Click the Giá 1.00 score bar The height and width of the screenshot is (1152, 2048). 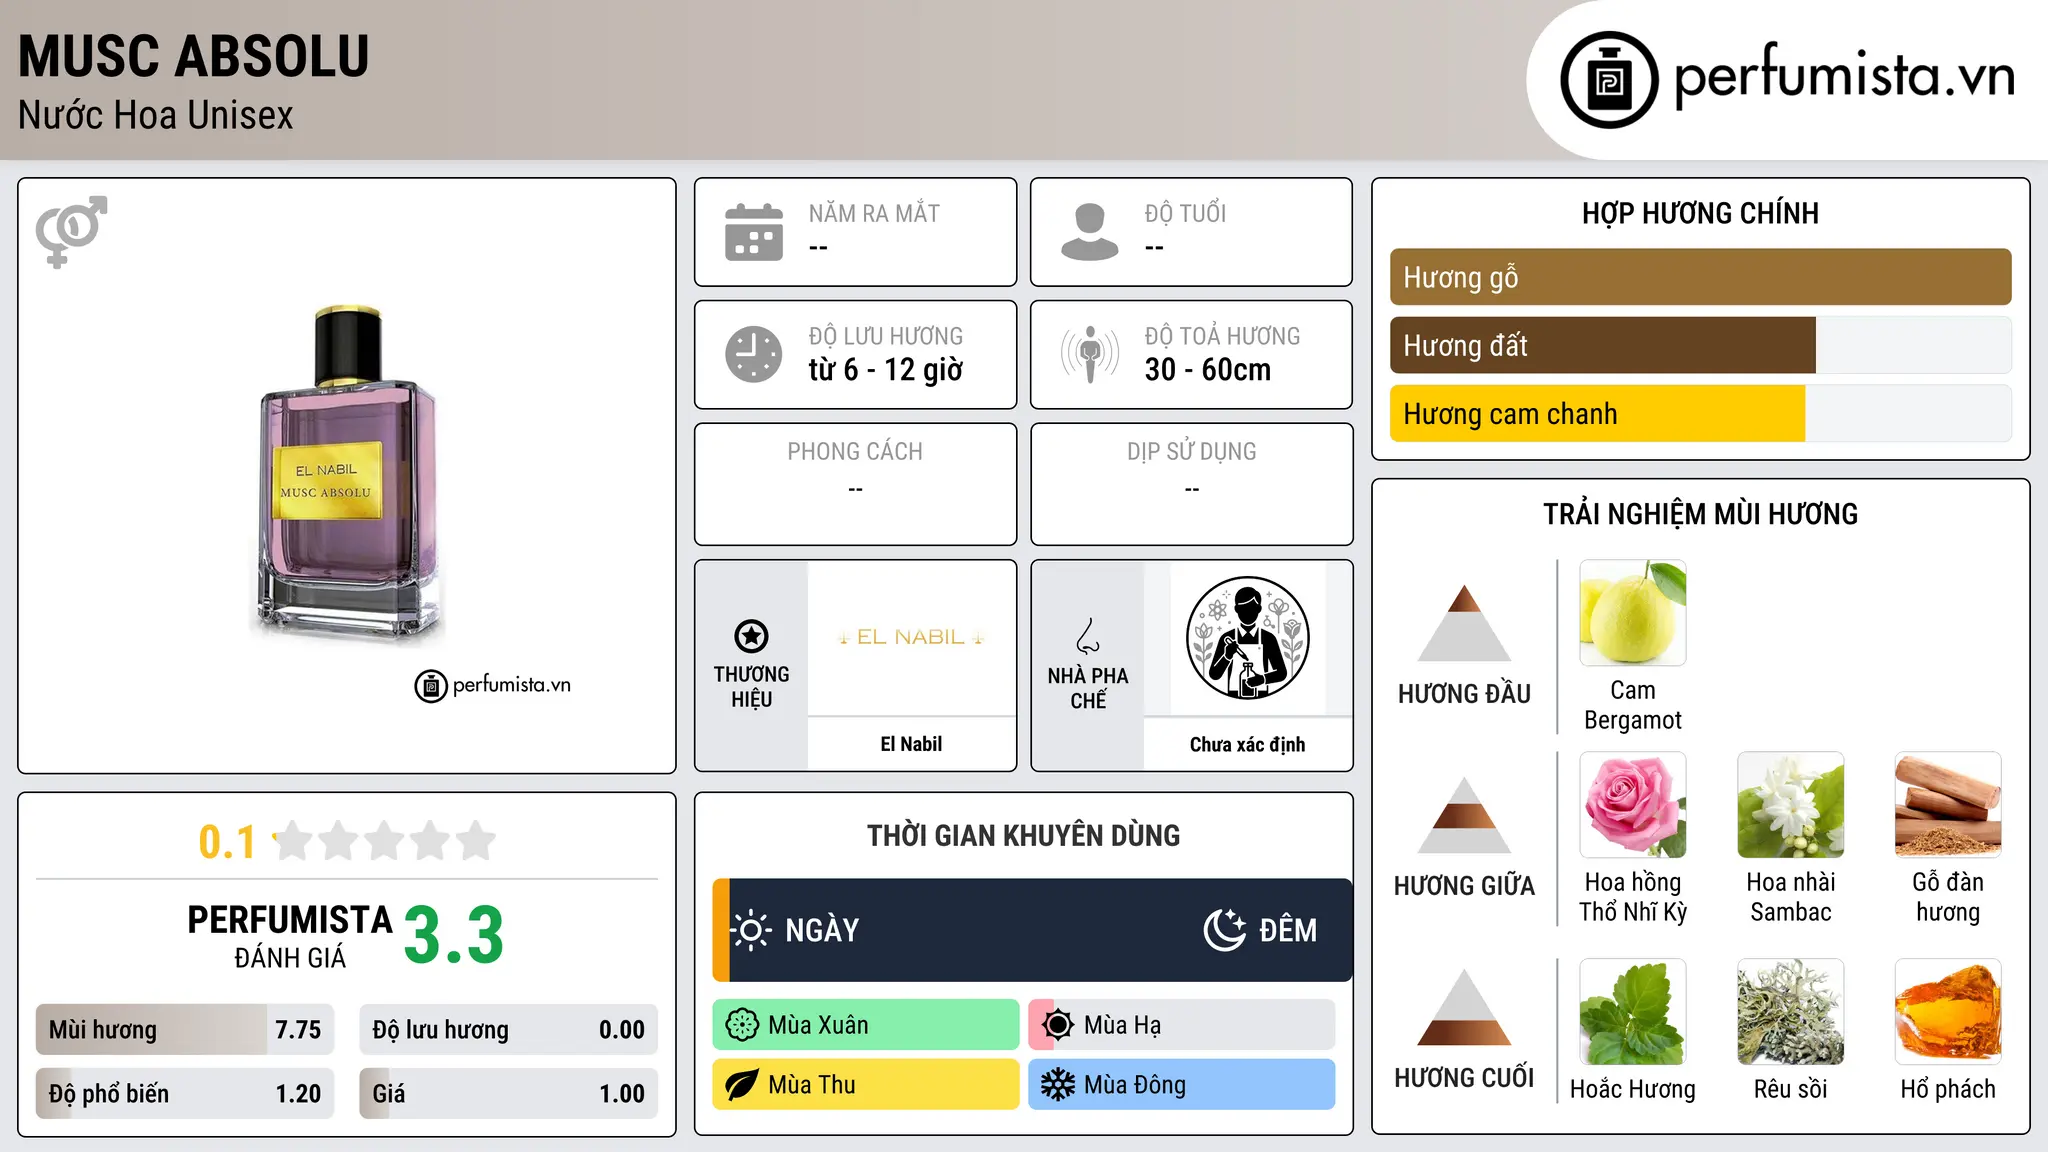point(509,1094)
